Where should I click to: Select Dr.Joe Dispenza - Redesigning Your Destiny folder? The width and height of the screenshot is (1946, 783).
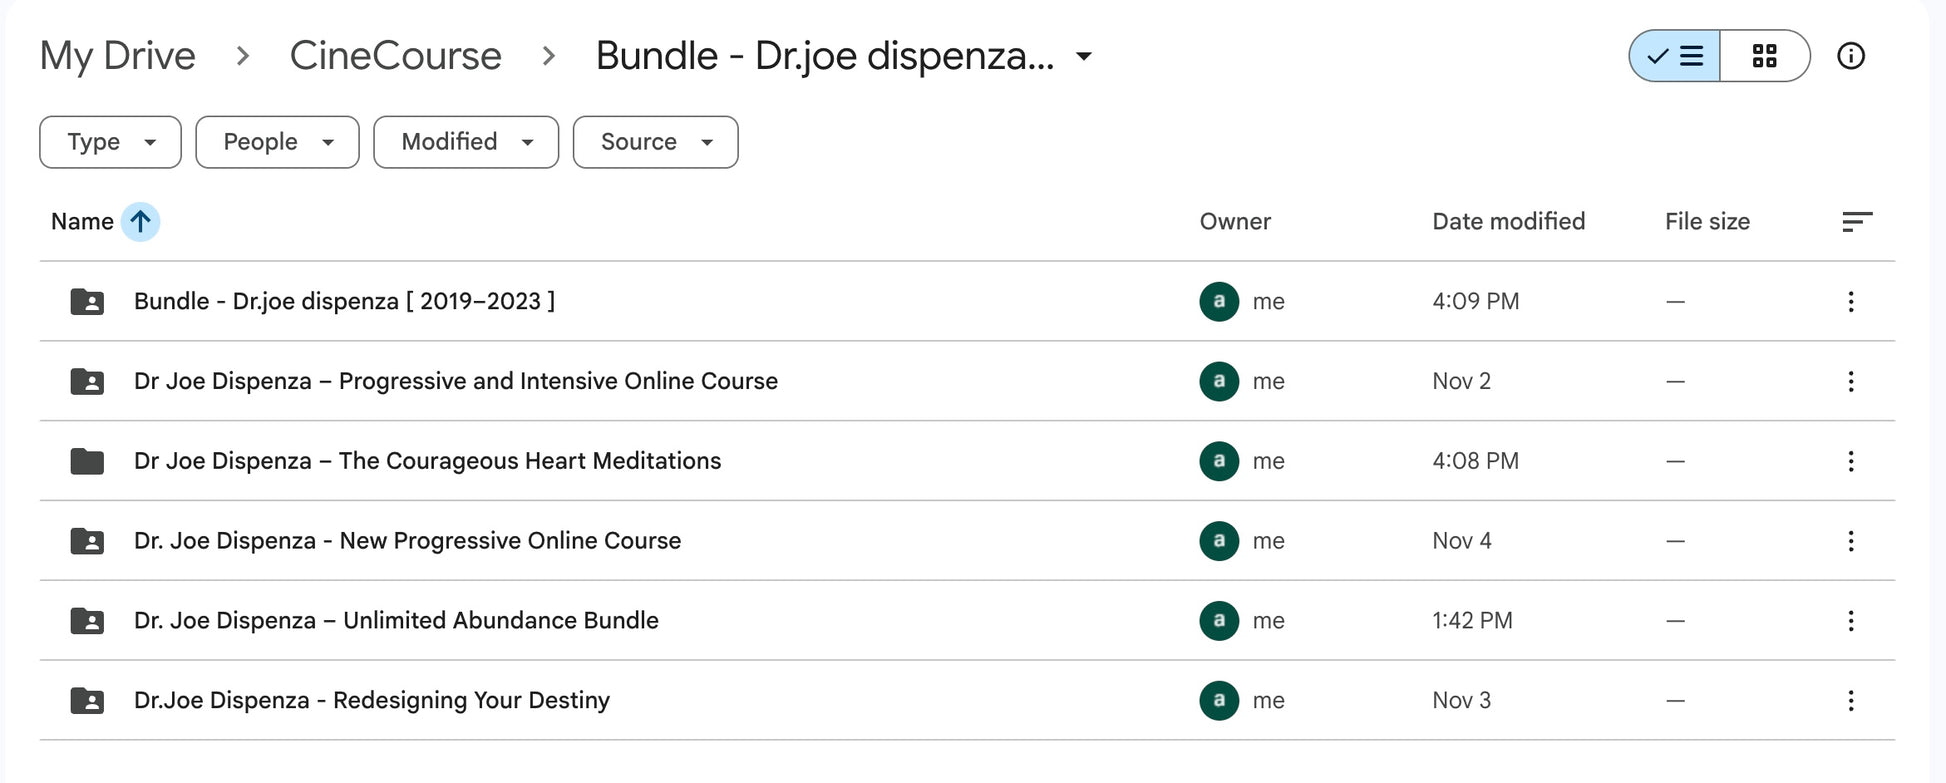point(371,701)
